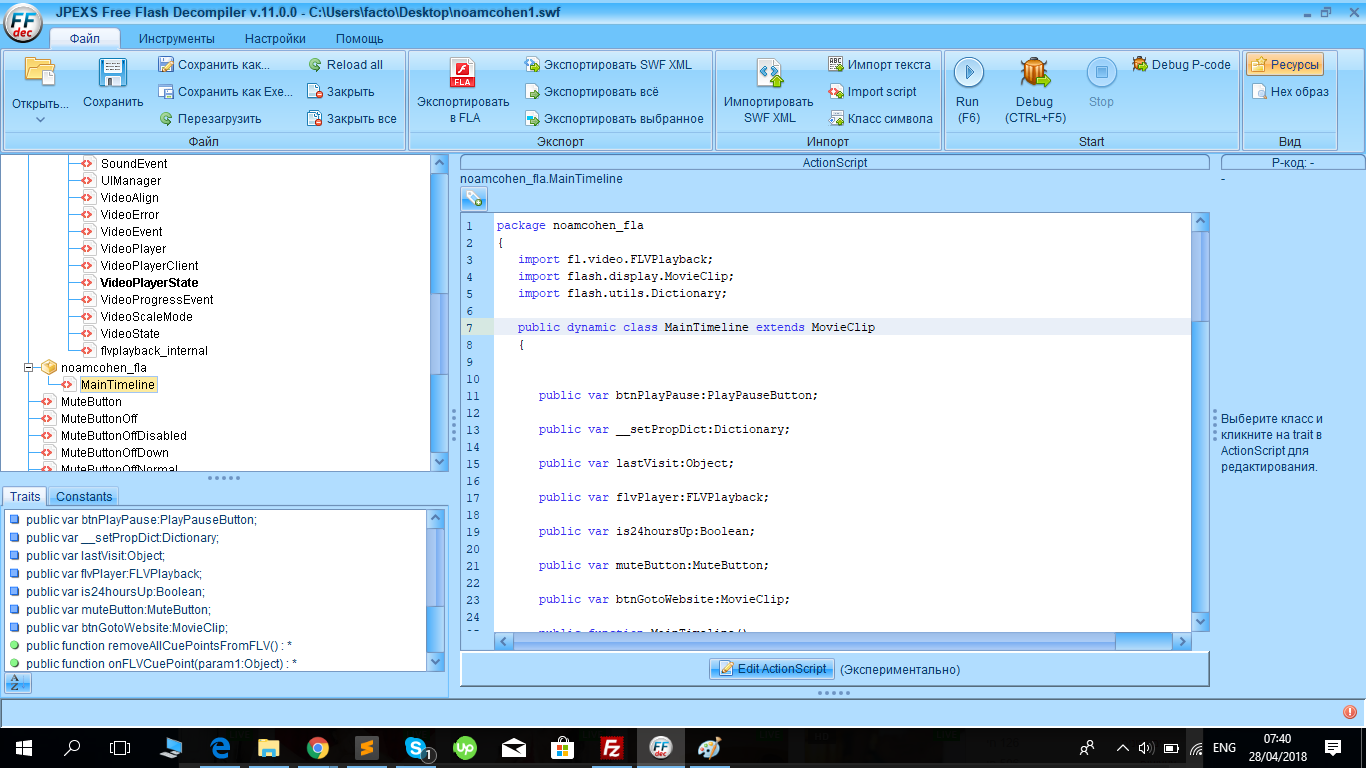This screenshot has width=1366, height=768.
Task: Select VideoScaleMode class in tree
Action: point(146,317)
